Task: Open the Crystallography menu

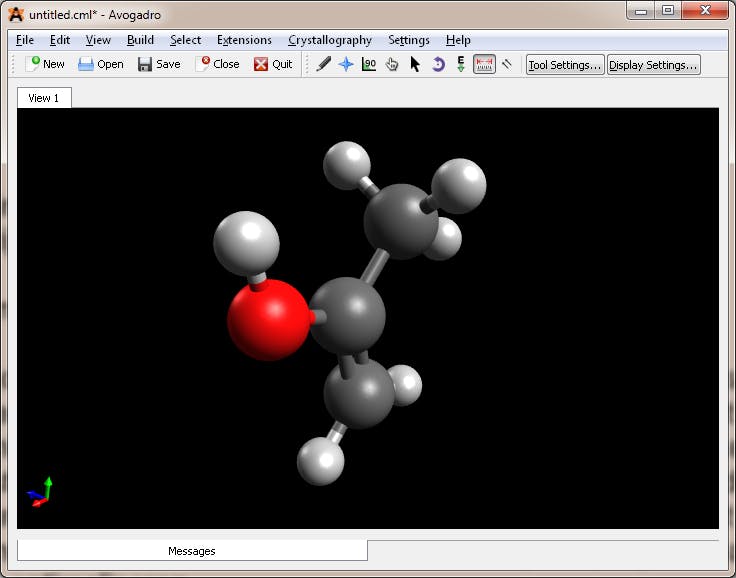Action: (329, 40)
